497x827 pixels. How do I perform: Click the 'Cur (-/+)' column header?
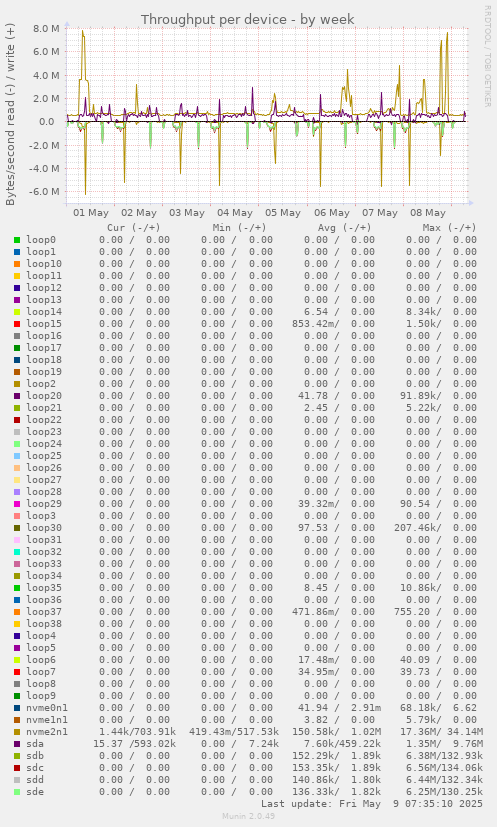[133, 228]
